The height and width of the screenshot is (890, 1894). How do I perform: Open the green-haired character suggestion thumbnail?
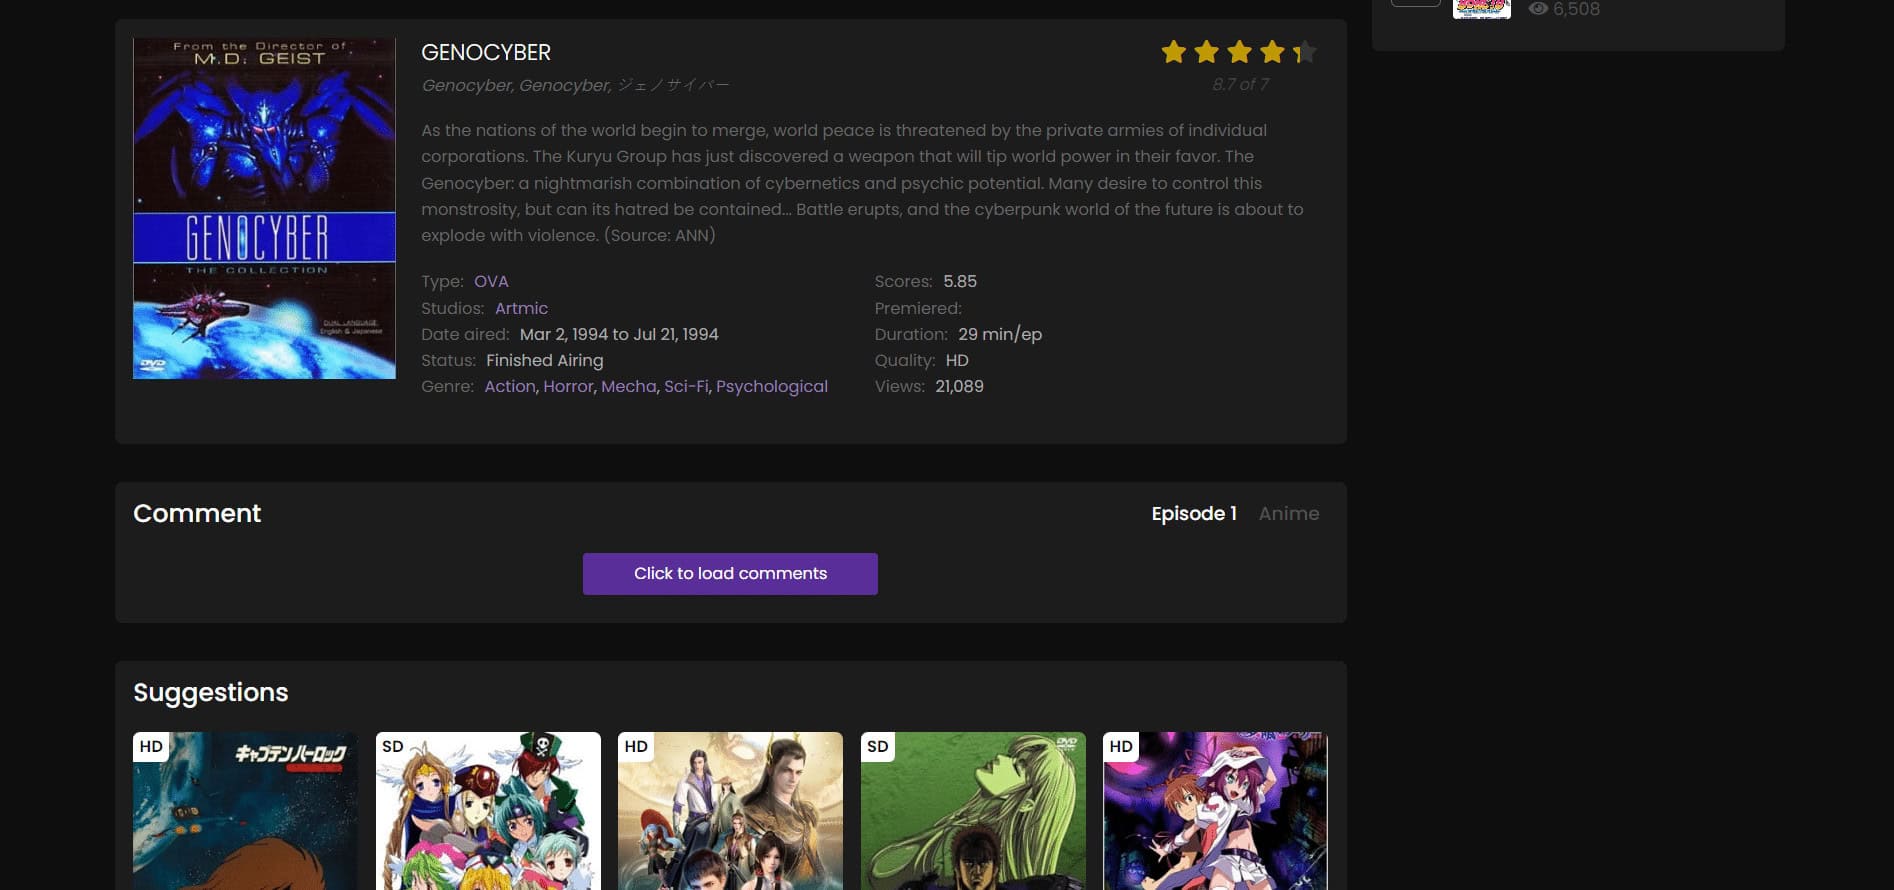click(973, 811)
